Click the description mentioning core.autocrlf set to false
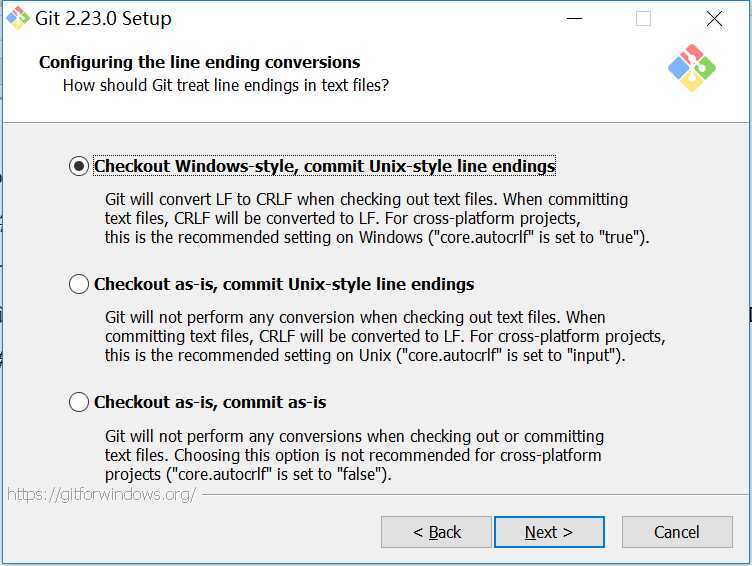 [354, 455]
